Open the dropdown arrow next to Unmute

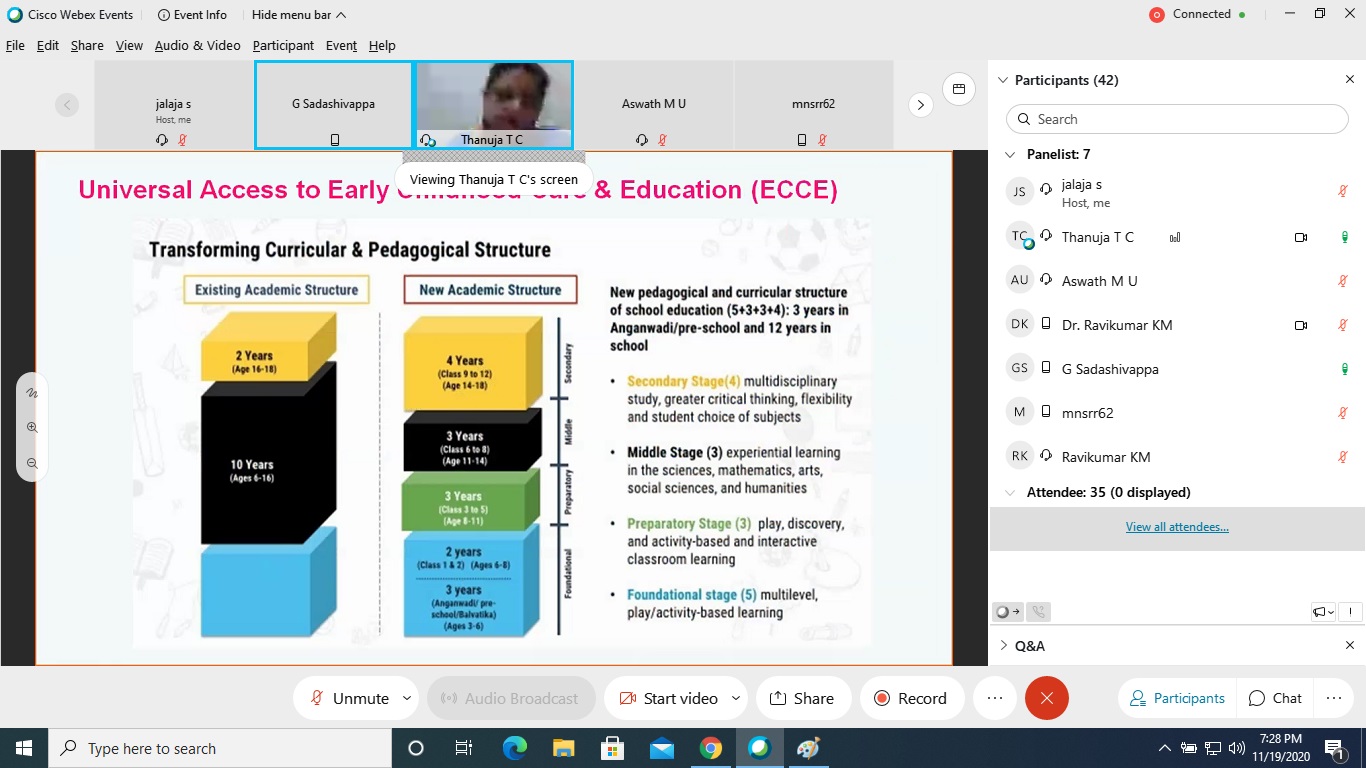pos(407,698)
